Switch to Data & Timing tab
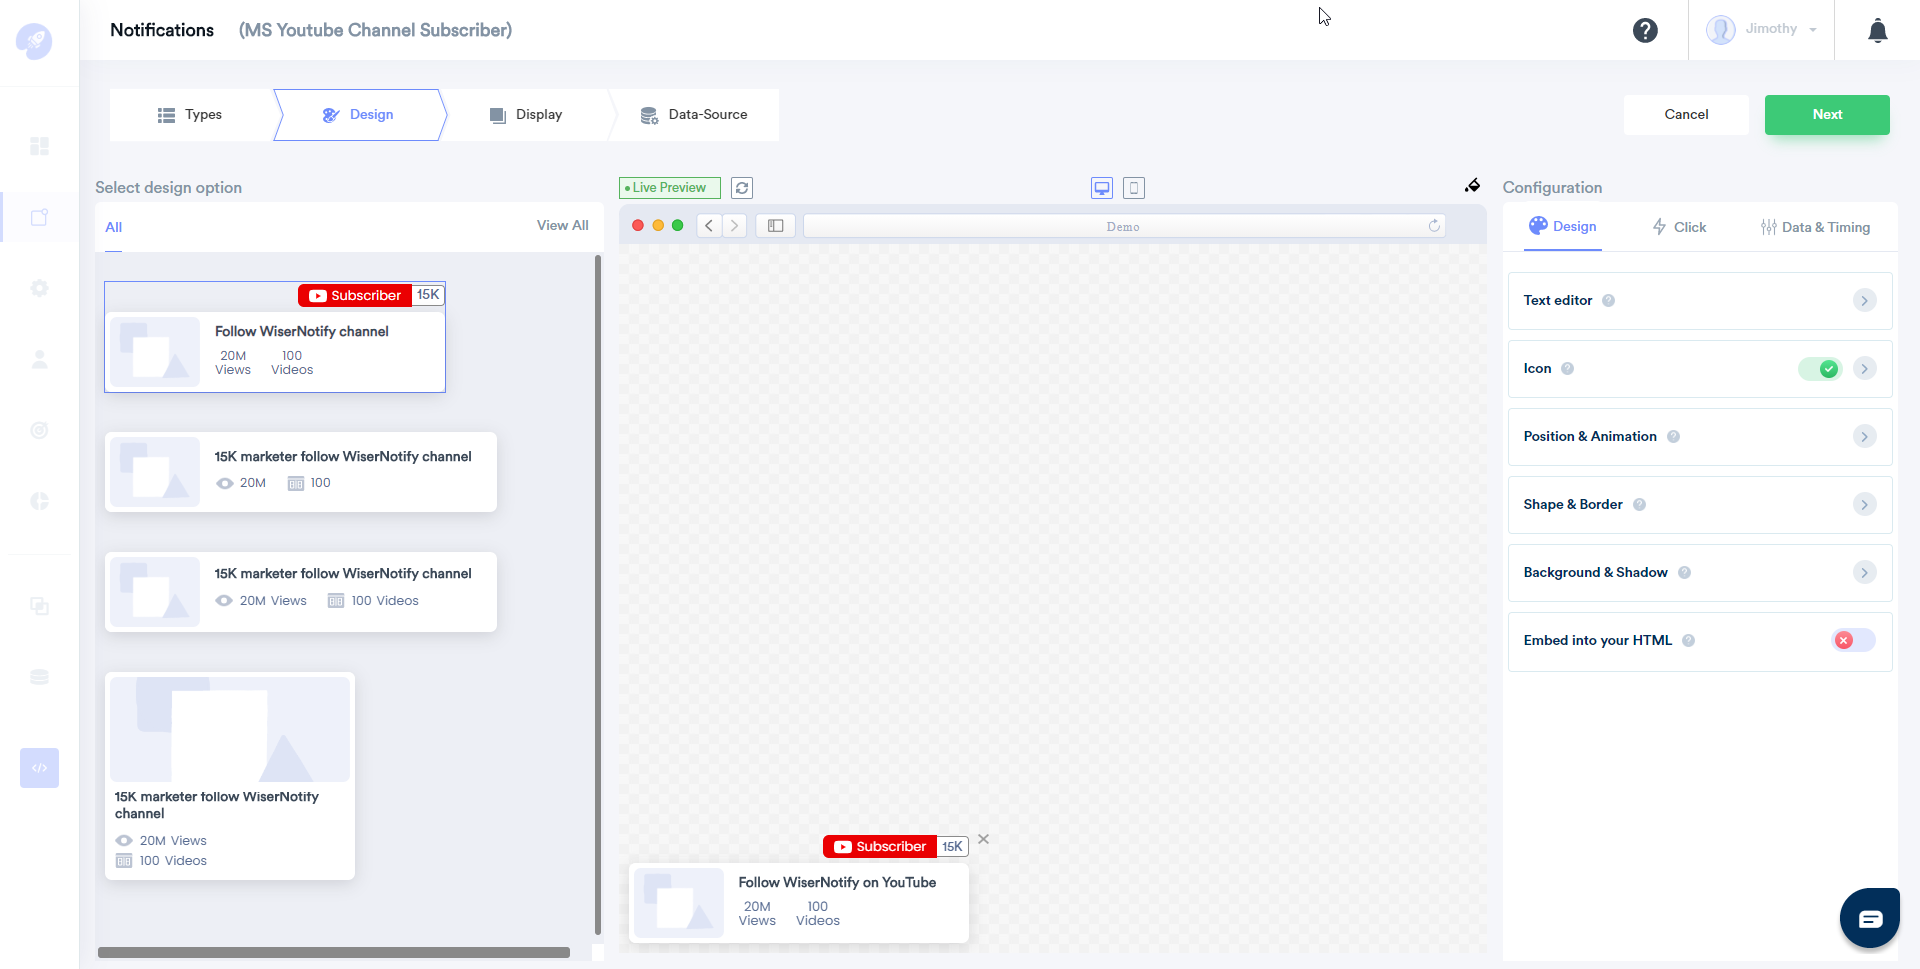Viewport: 1920px width, 969px height. point(1815,227)
